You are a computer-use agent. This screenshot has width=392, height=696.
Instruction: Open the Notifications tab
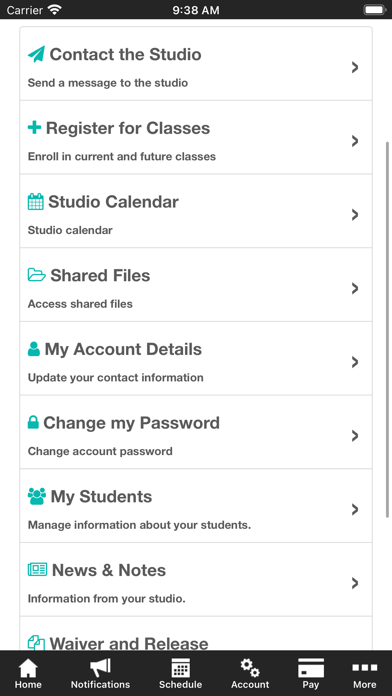pyautogui.click(x=100, y=673)
